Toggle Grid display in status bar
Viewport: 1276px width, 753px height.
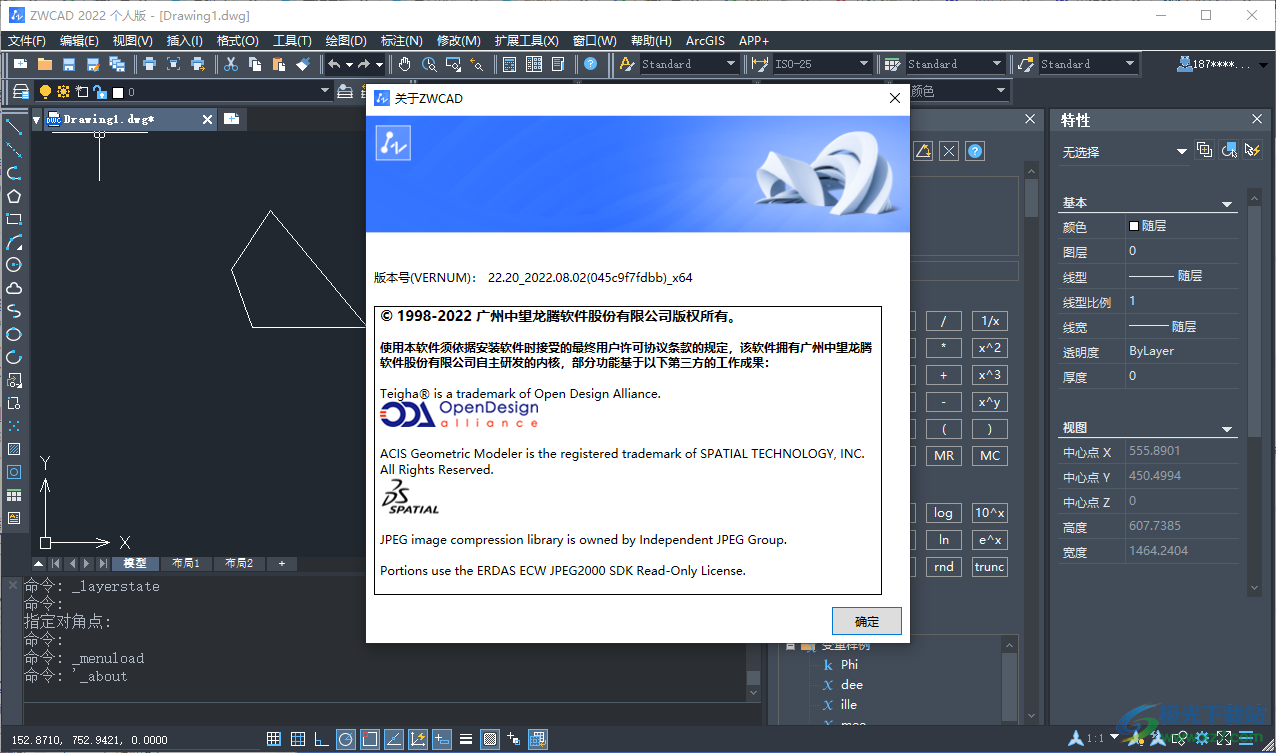coord(298,740)
